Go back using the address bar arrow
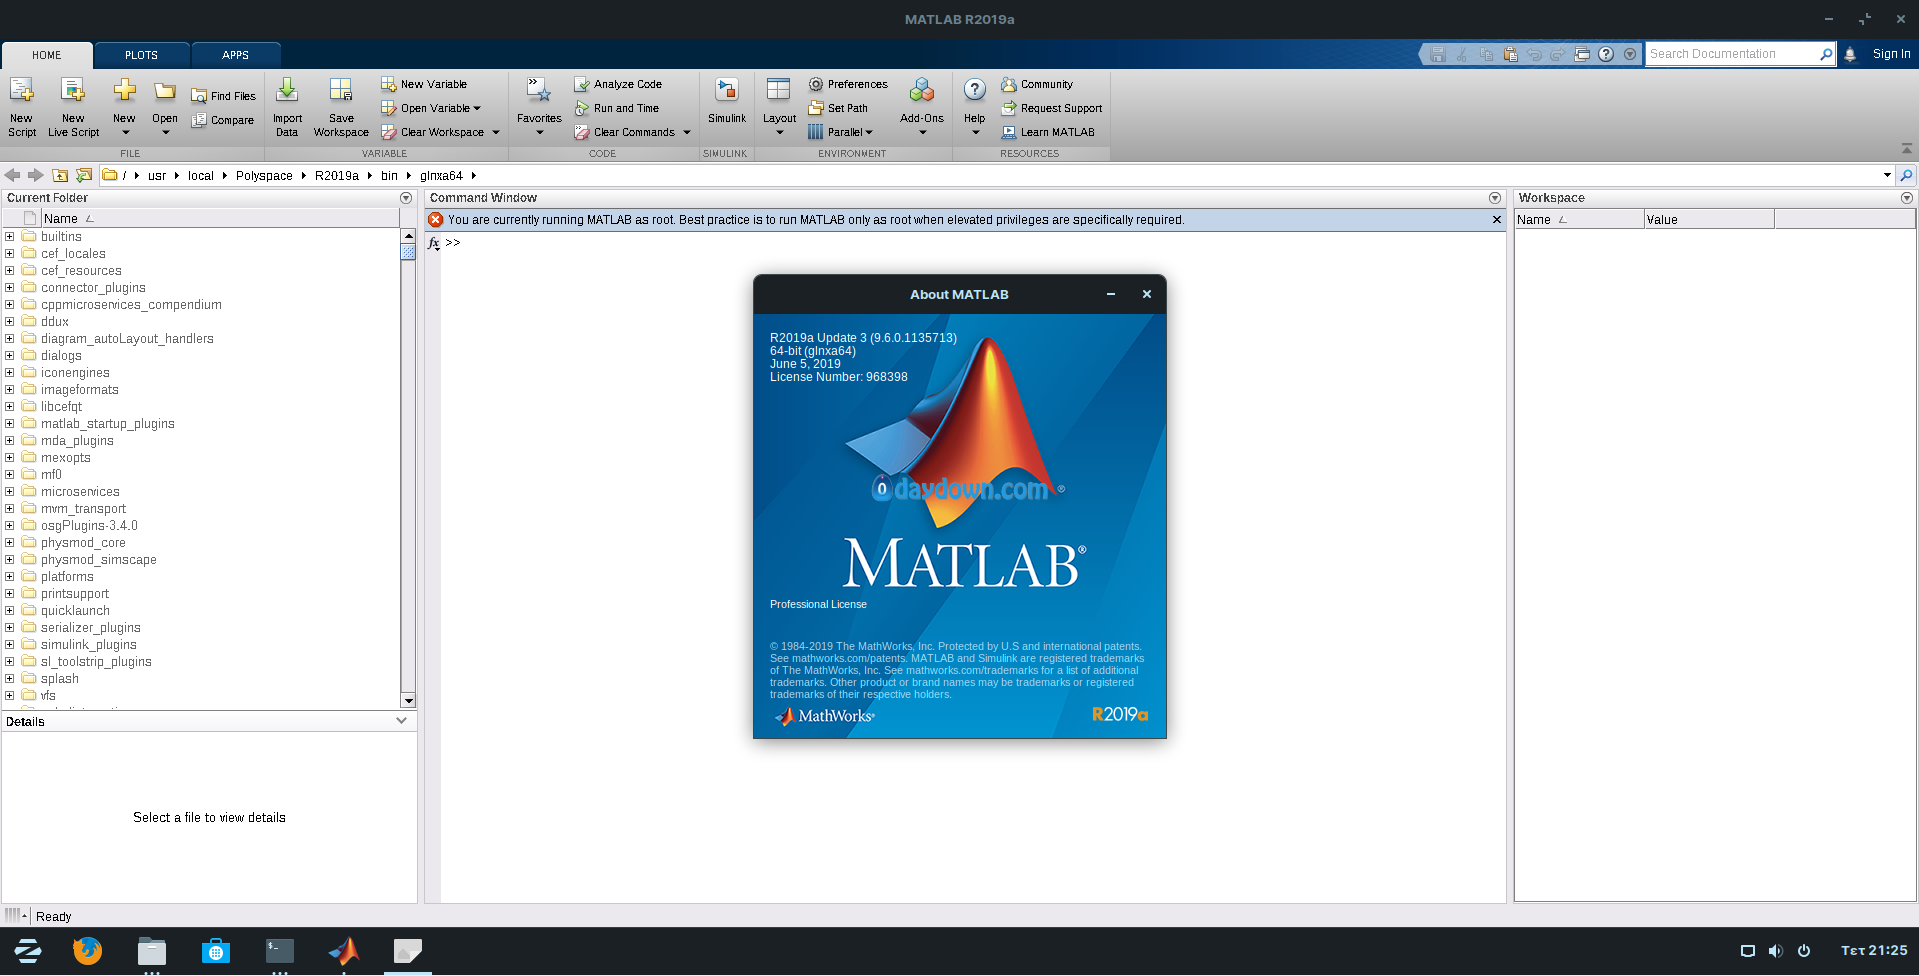Image resolution: width=1919 pixels, height=976 pixels. pyautogui.click(x=12, y=175)
